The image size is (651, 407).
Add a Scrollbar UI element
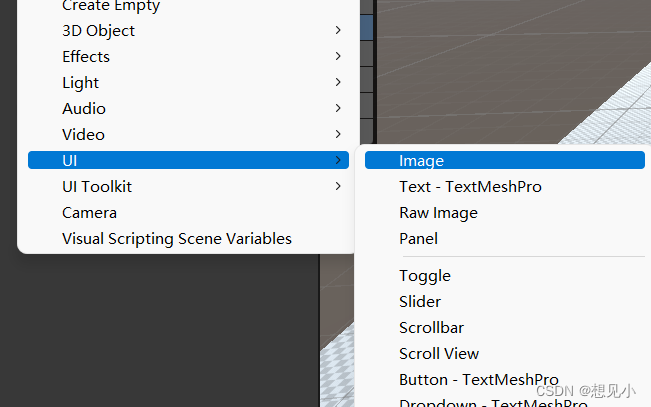pyautogui.click(x=504, y=328)
